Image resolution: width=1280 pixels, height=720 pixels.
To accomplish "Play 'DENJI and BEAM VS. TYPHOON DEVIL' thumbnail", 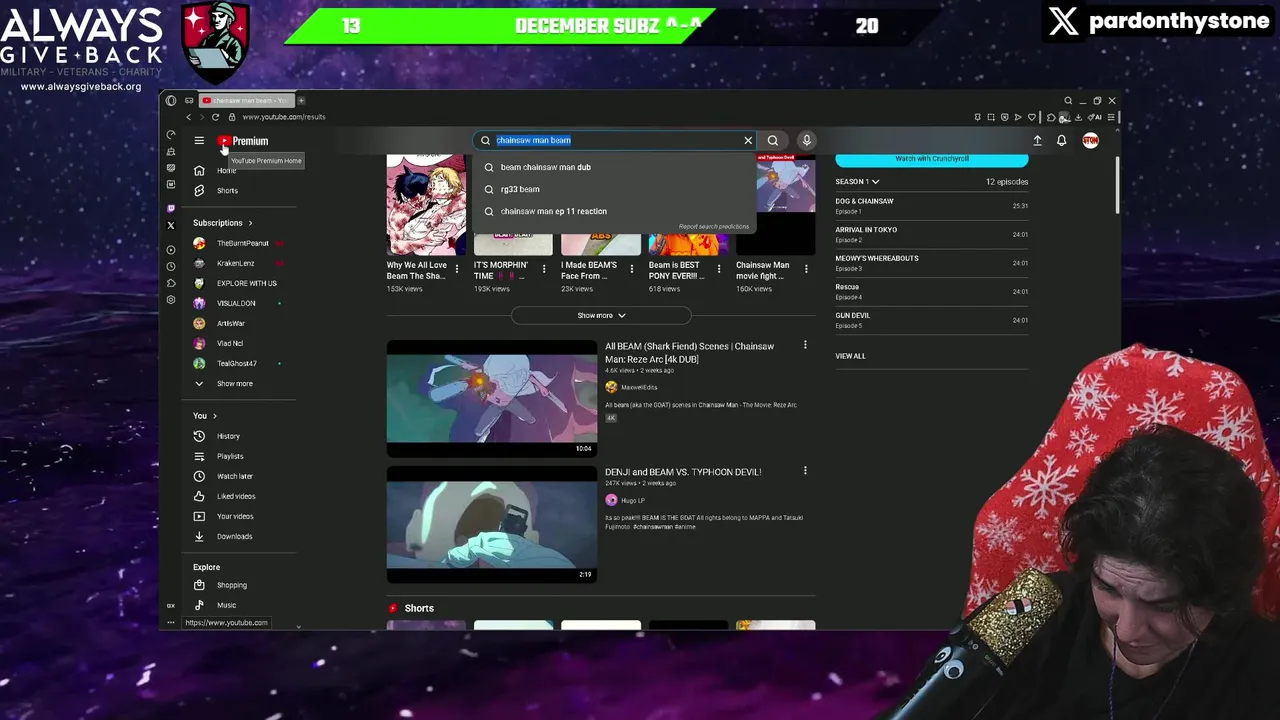I will click(492, 524).
